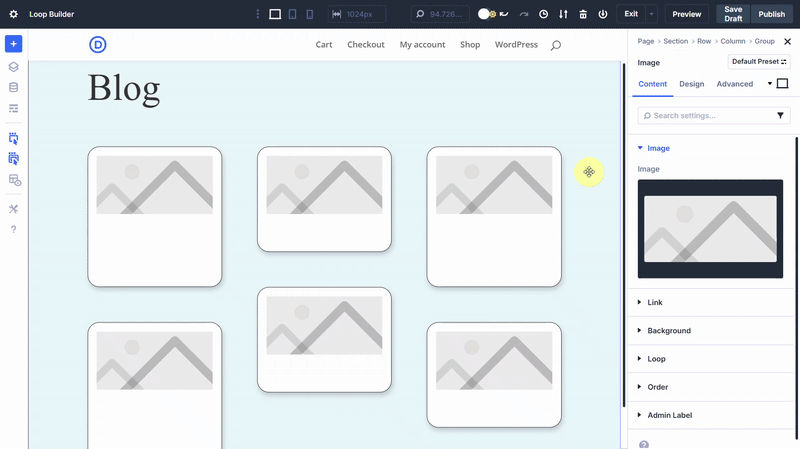This screenshot has width=800, height=449.
Task: Click Column in the breadcrumb
Action: pyautogui.click(x=733, y=41)
